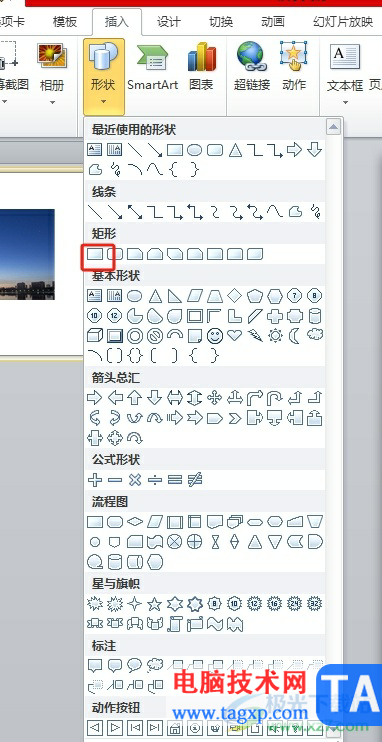Open the 幻灯片放映 tab
Viewport: 382px width, 742px height.
pyautogui.click(x=343, y=22)
